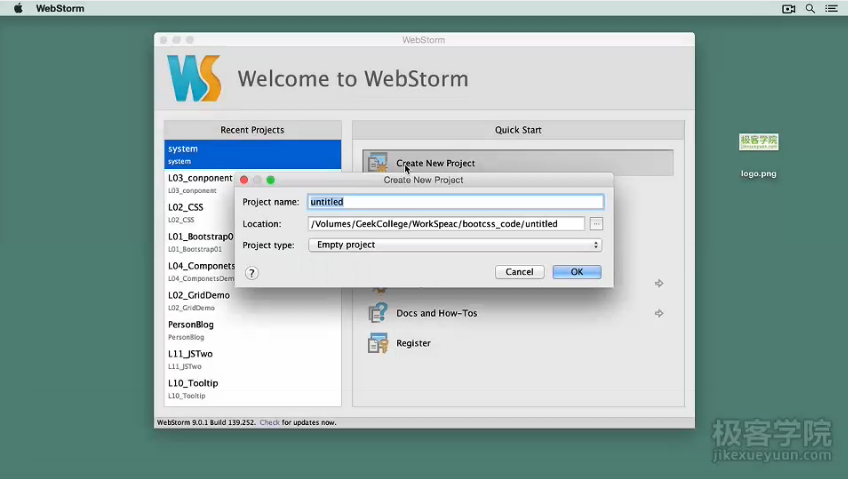Click the screen recording camera menu icon
This screenshot has height=479, width=848.
point(789,8)
